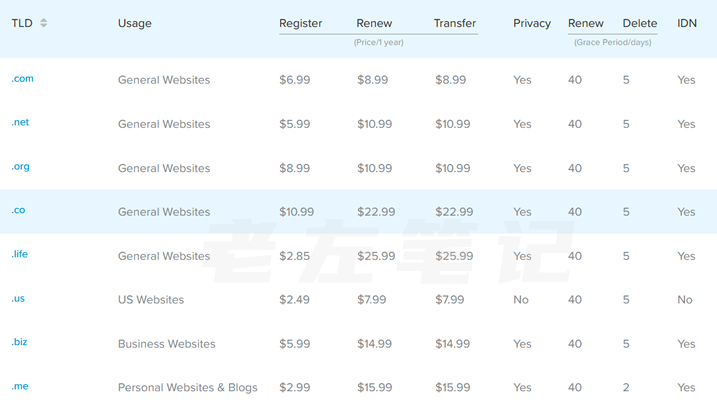Viewport: 717px width, 402px height.
Task: Open the .life TLD link
Action: tap(20, 255)
